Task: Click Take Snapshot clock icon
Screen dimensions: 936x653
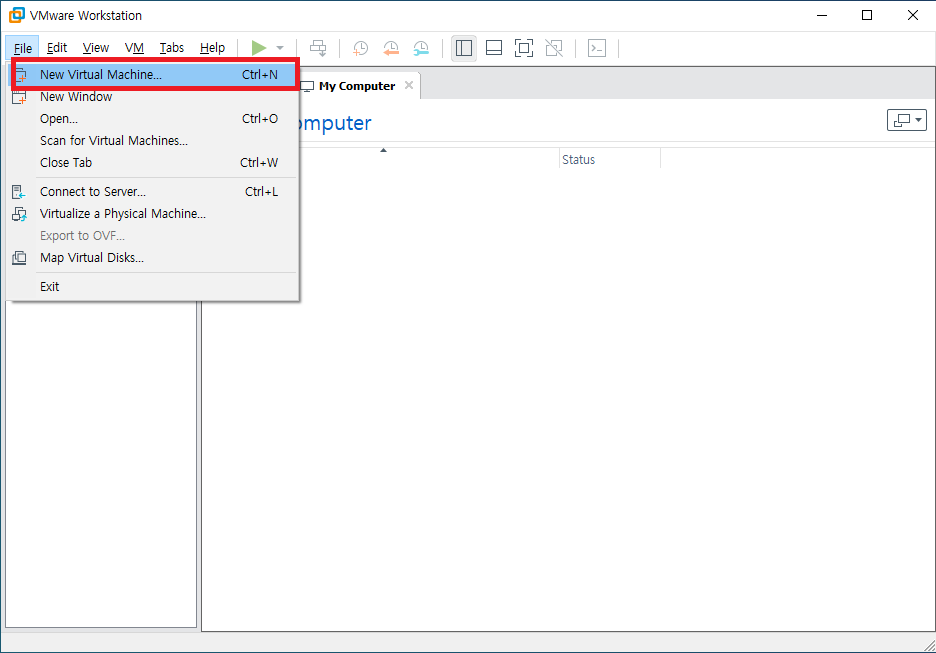Action: pyautogui.click(x=360, y=48)
